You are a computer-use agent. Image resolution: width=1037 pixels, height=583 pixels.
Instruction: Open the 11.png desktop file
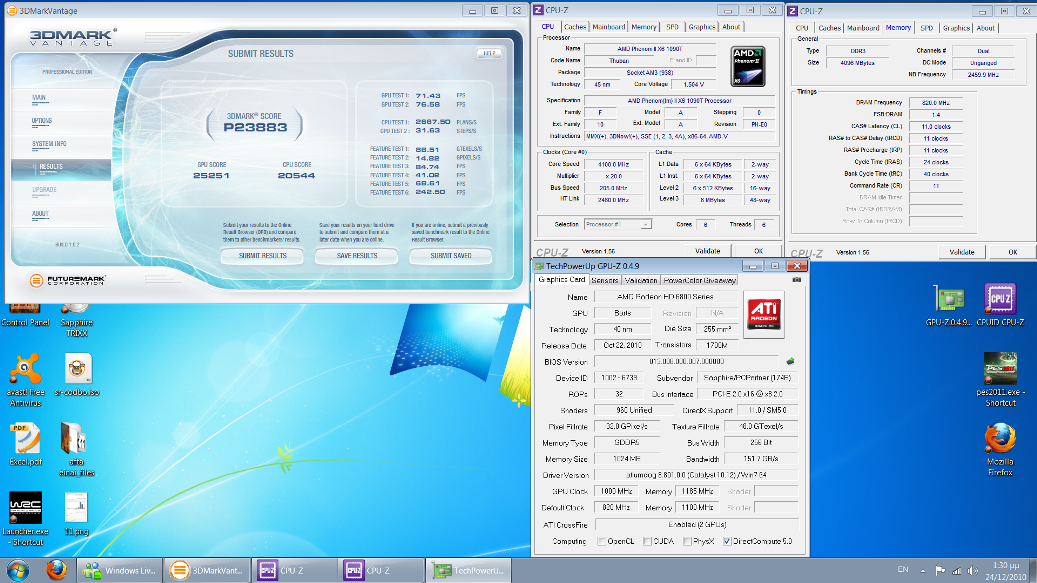(77, 514)
